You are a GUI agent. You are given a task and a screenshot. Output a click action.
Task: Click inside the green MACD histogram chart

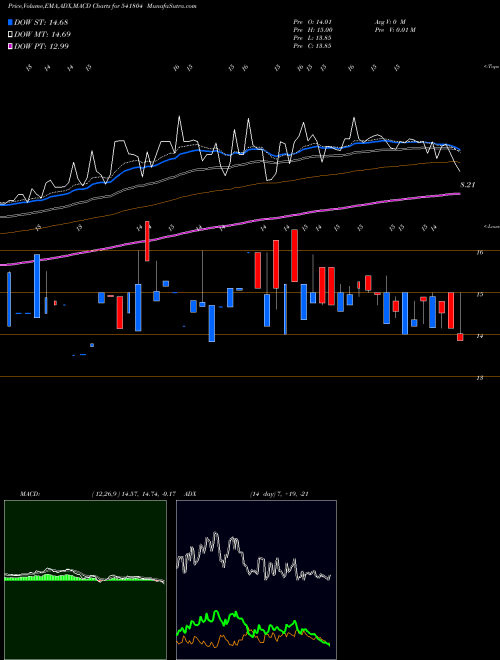point(85,580)
